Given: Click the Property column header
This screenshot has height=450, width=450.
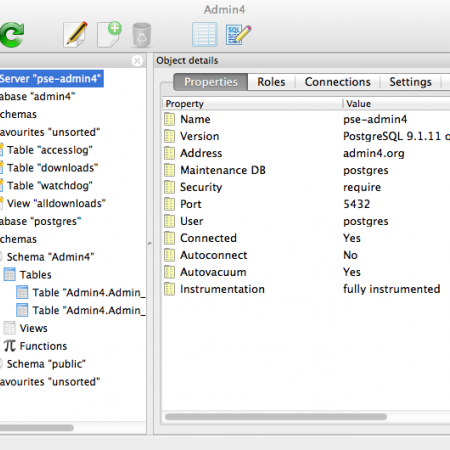Looking at the screenshot, I should click(252, 104).
